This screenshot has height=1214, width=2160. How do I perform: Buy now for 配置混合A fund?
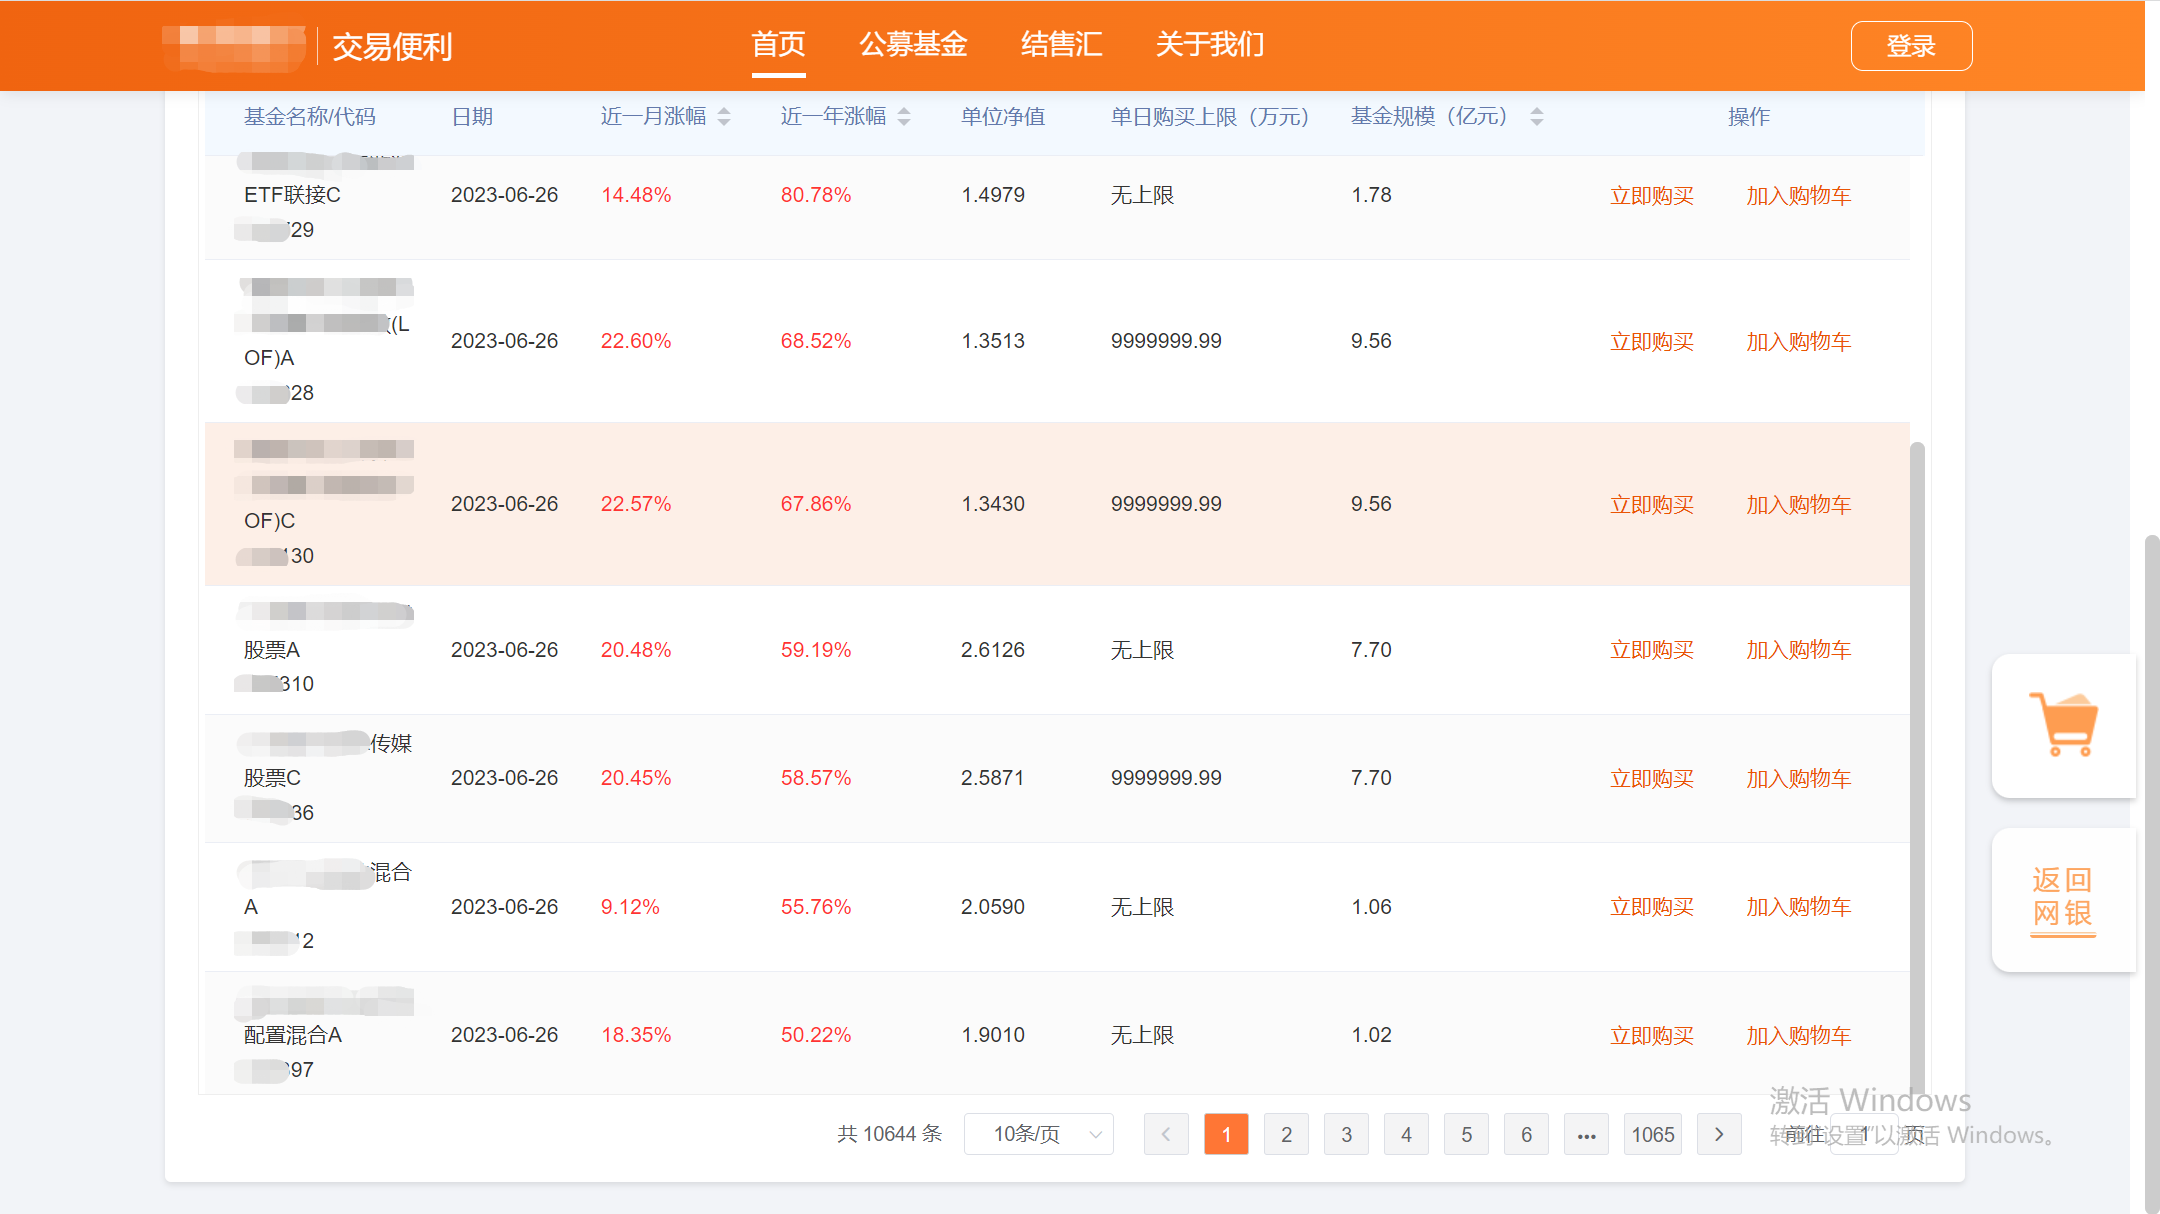click(1652, 1036)
